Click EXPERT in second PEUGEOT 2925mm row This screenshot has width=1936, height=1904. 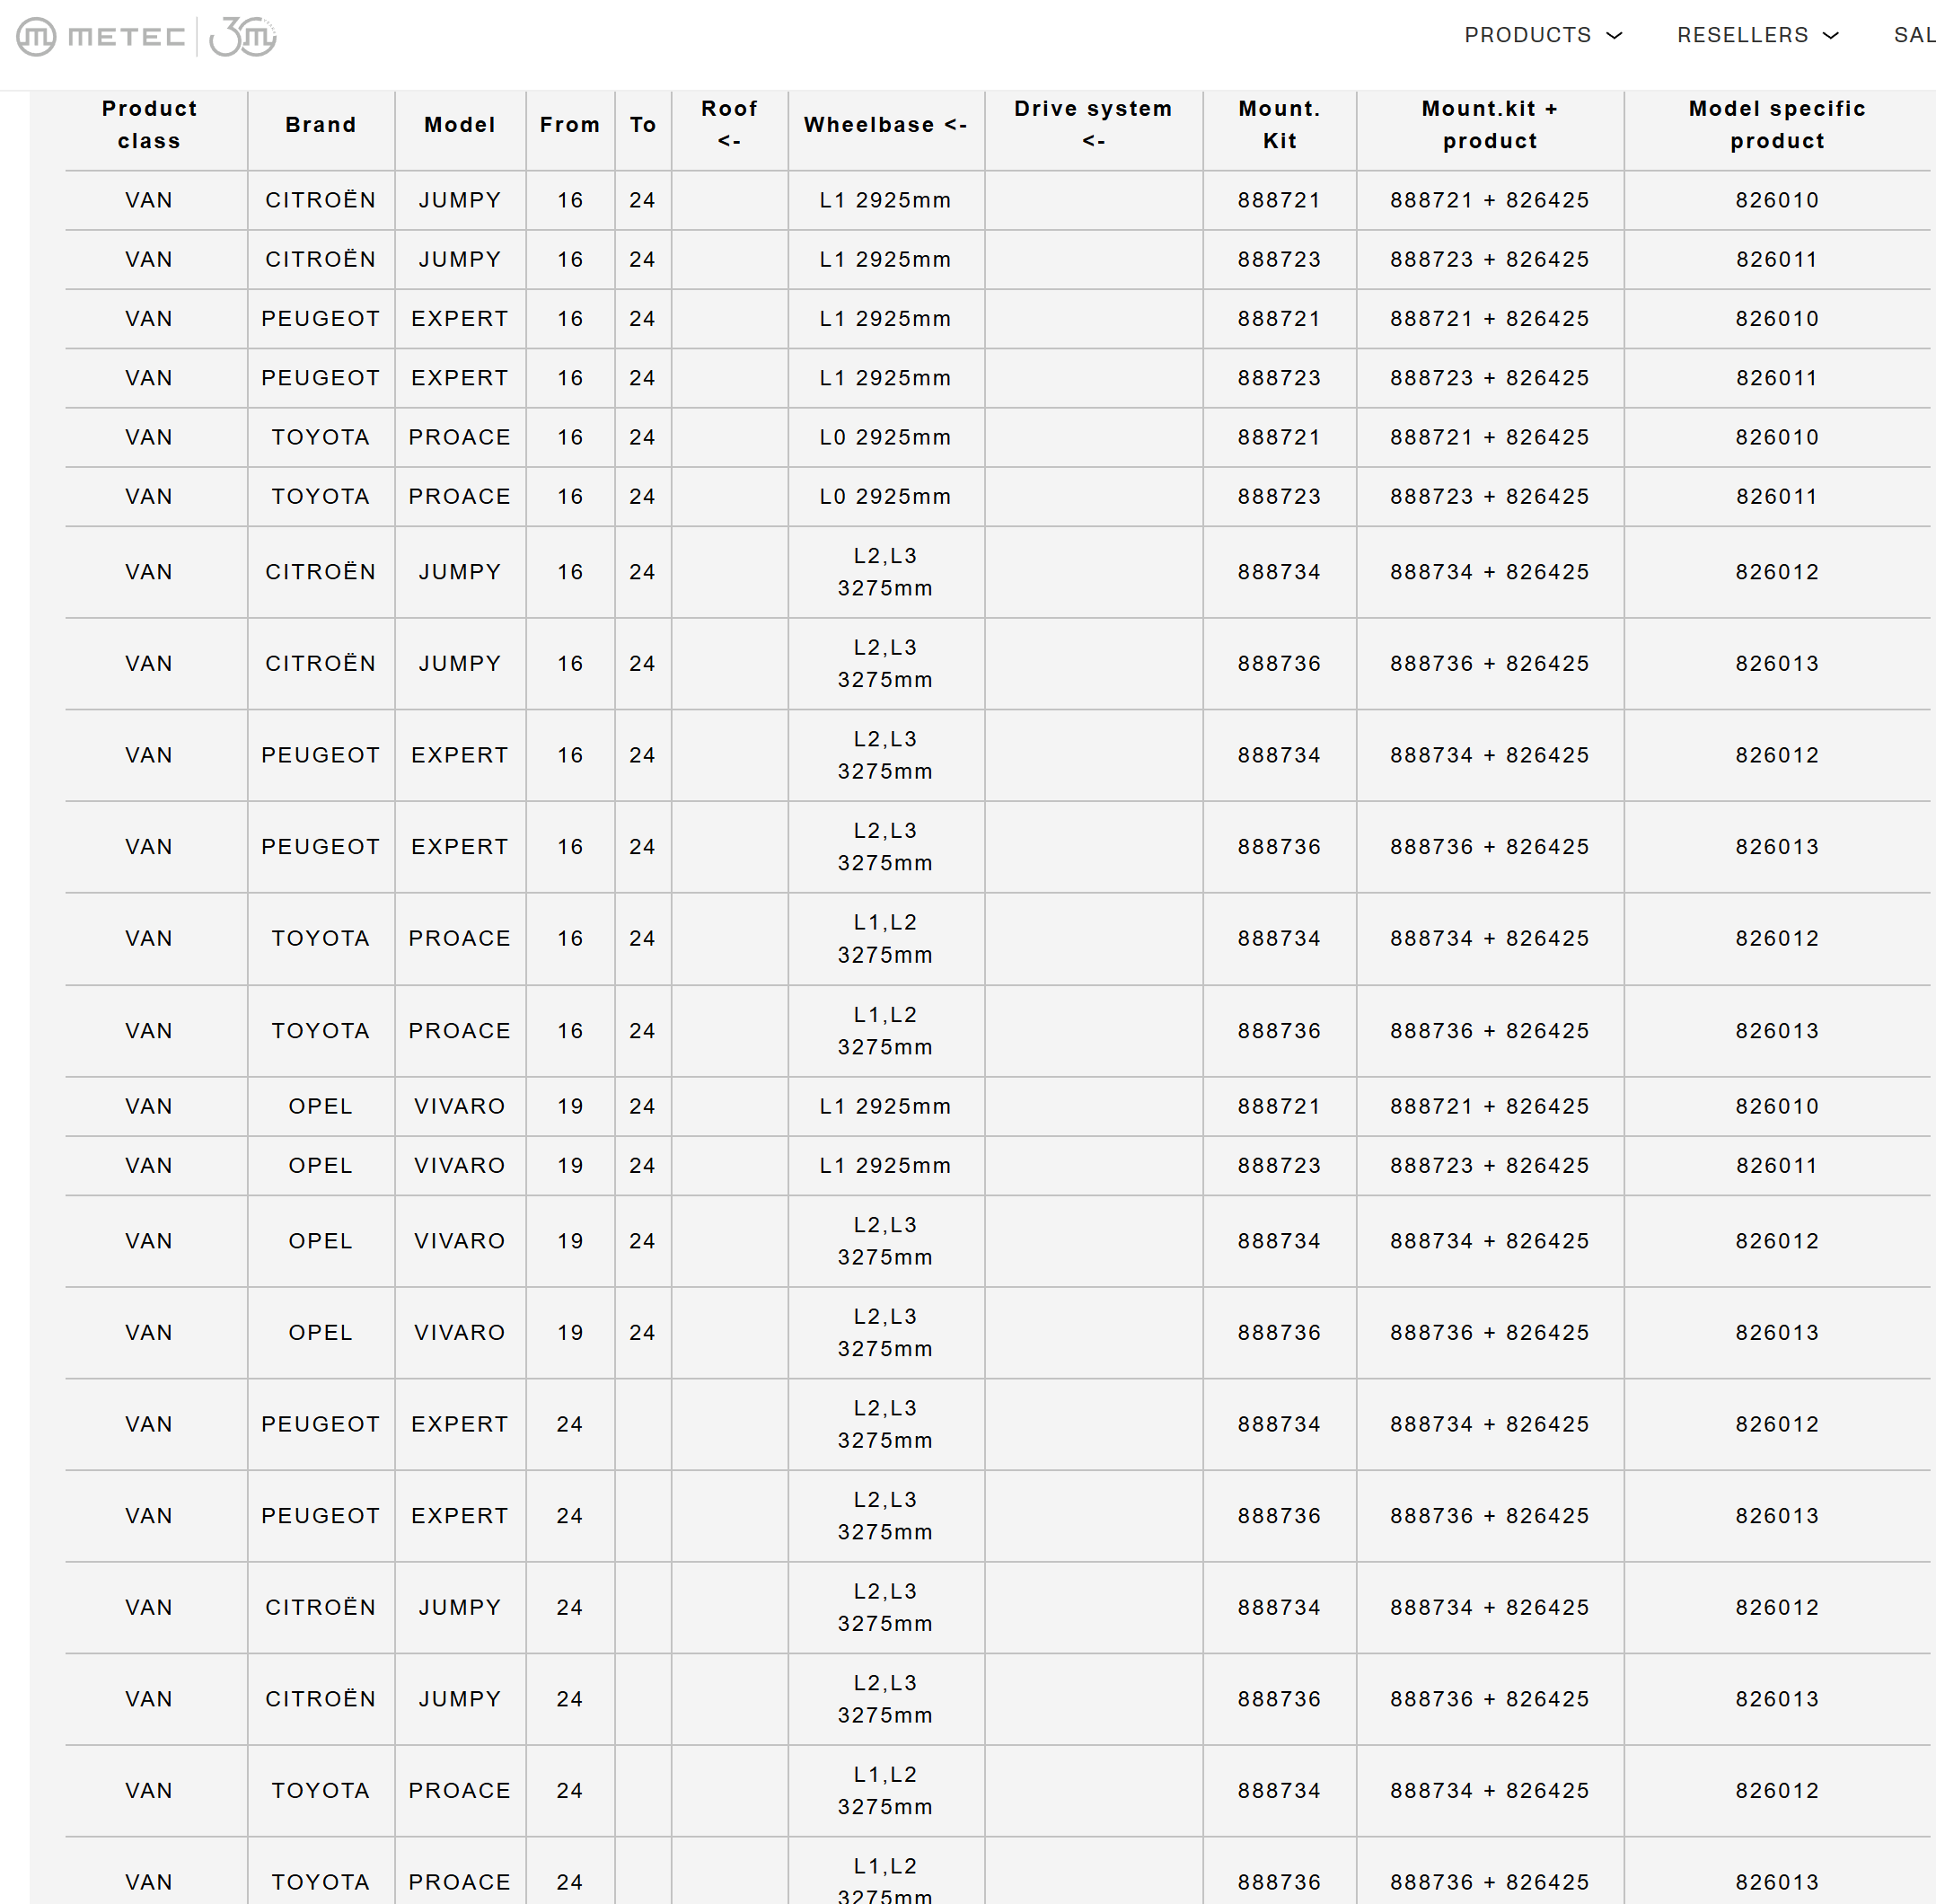(460, 378)
